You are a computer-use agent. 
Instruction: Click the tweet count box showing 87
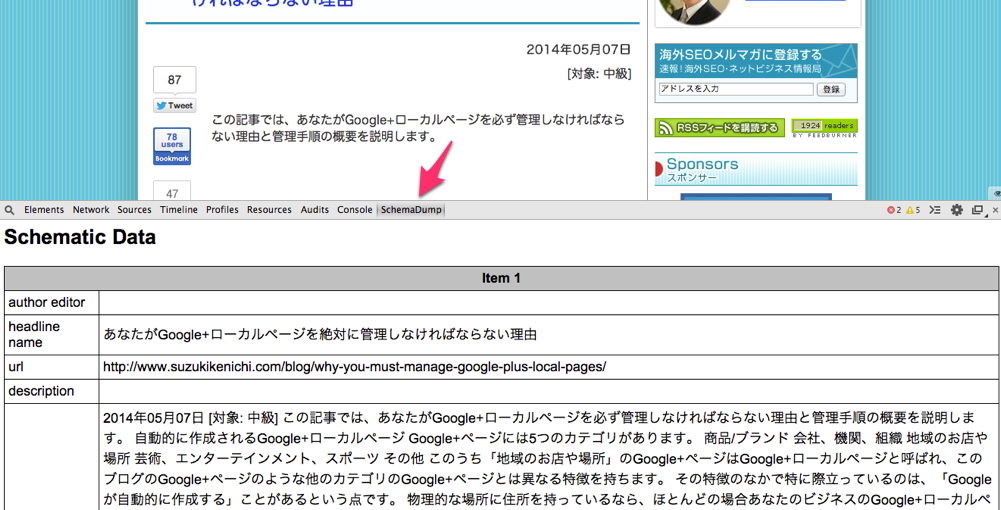tap(174, 80)
